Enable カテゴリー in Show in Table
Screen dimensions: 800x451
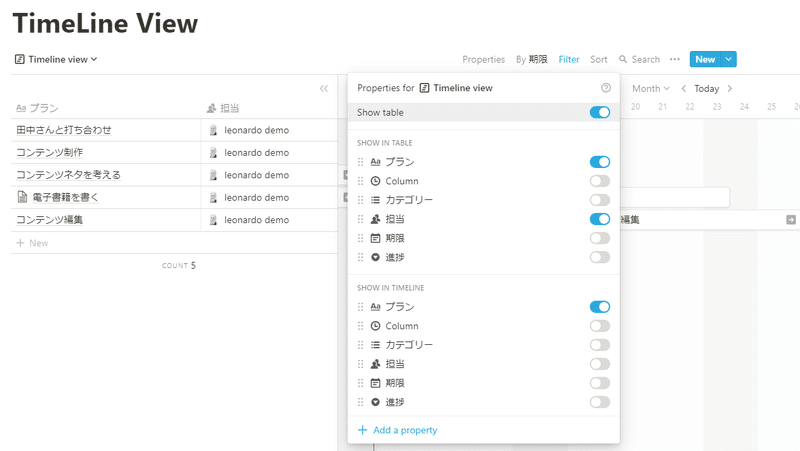tap(599, 200)
